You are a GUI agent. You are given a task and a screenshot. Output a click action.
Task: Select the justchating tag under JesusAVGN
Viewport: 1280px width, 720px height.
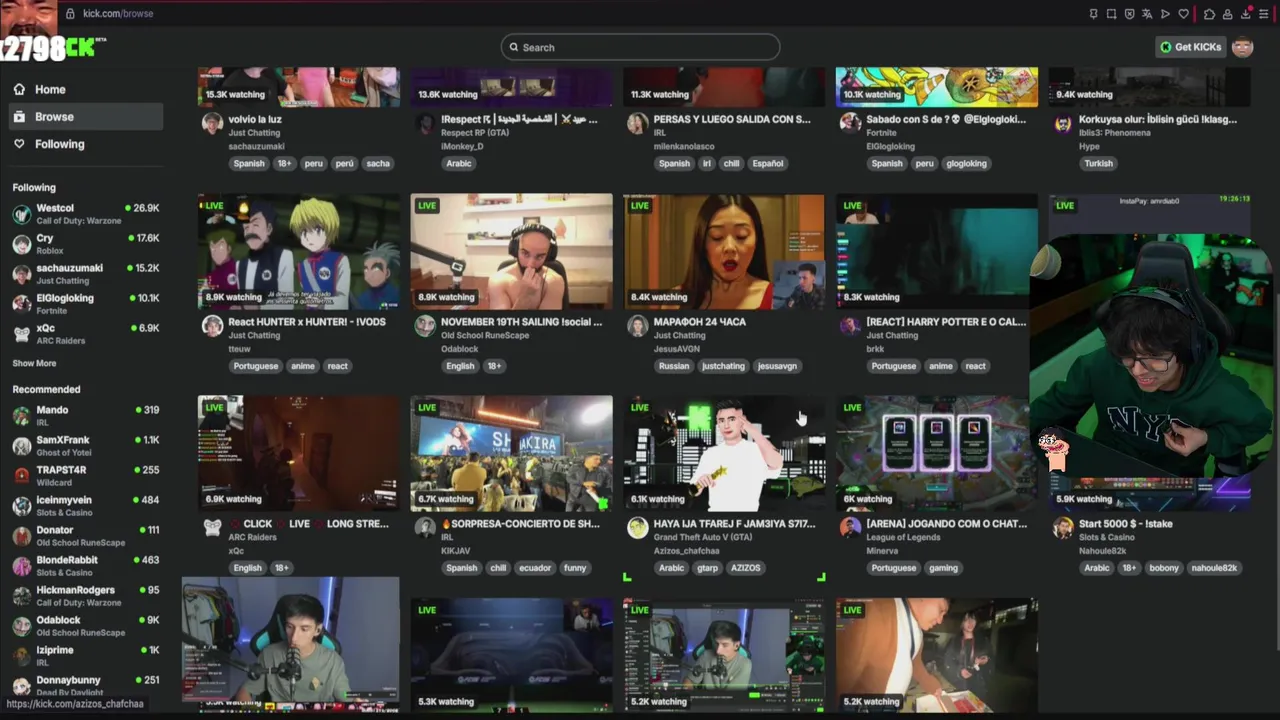coord(723,366)
